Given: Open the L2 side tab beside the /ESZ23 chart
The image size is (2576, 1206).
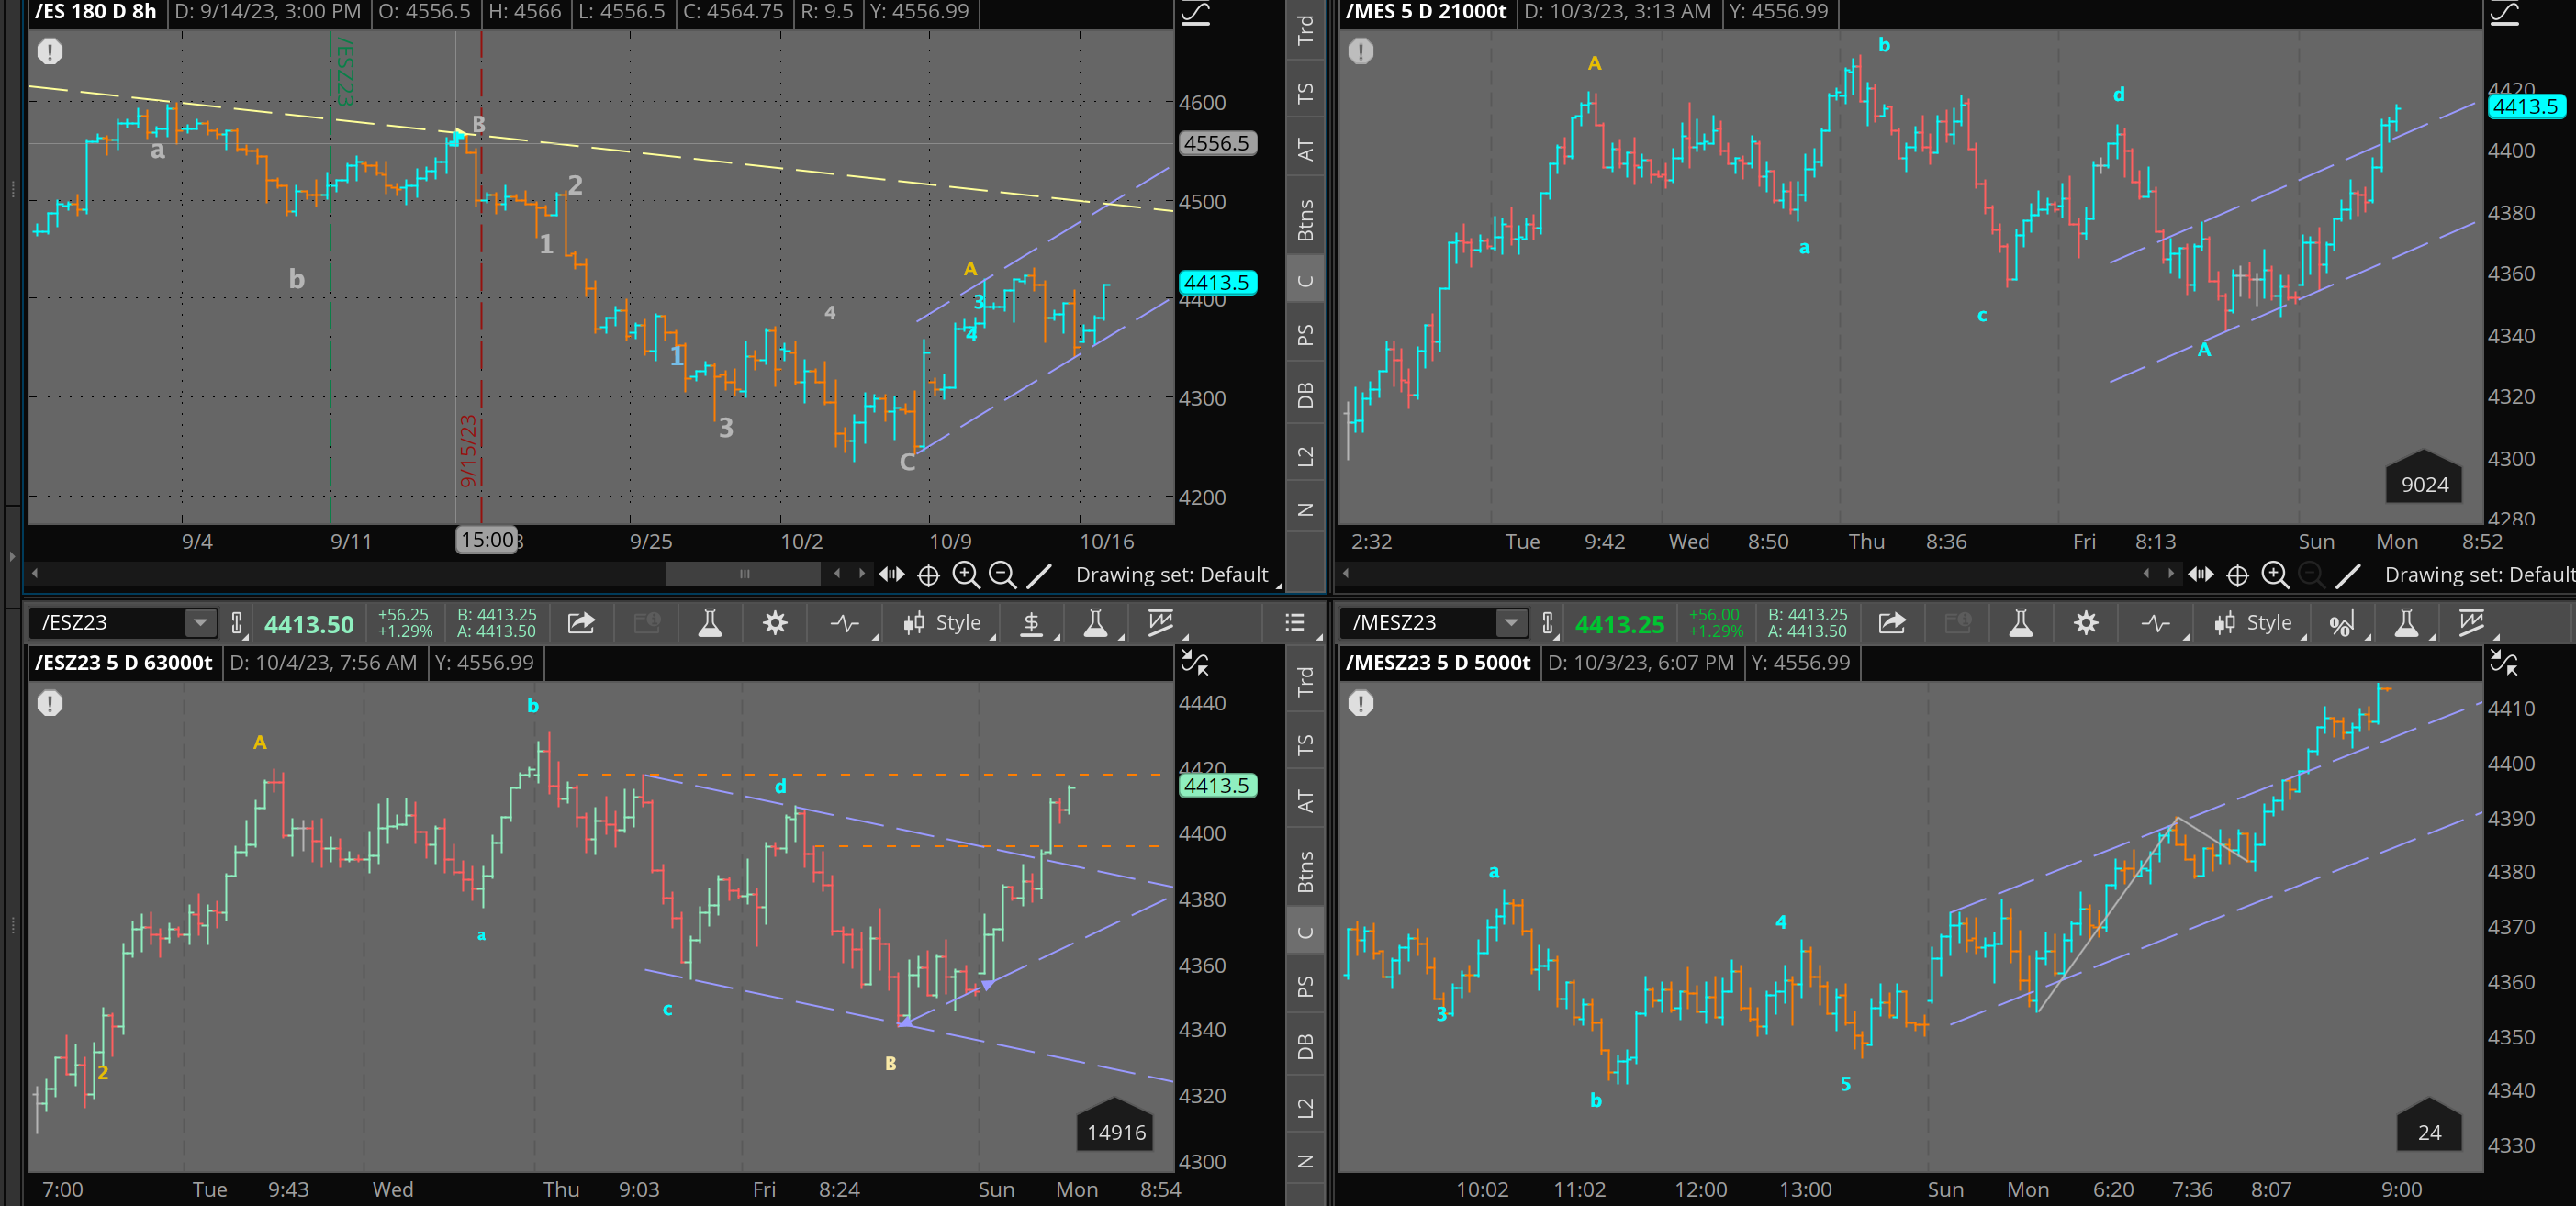Looking at the screenshot, I should 1305,1108.
